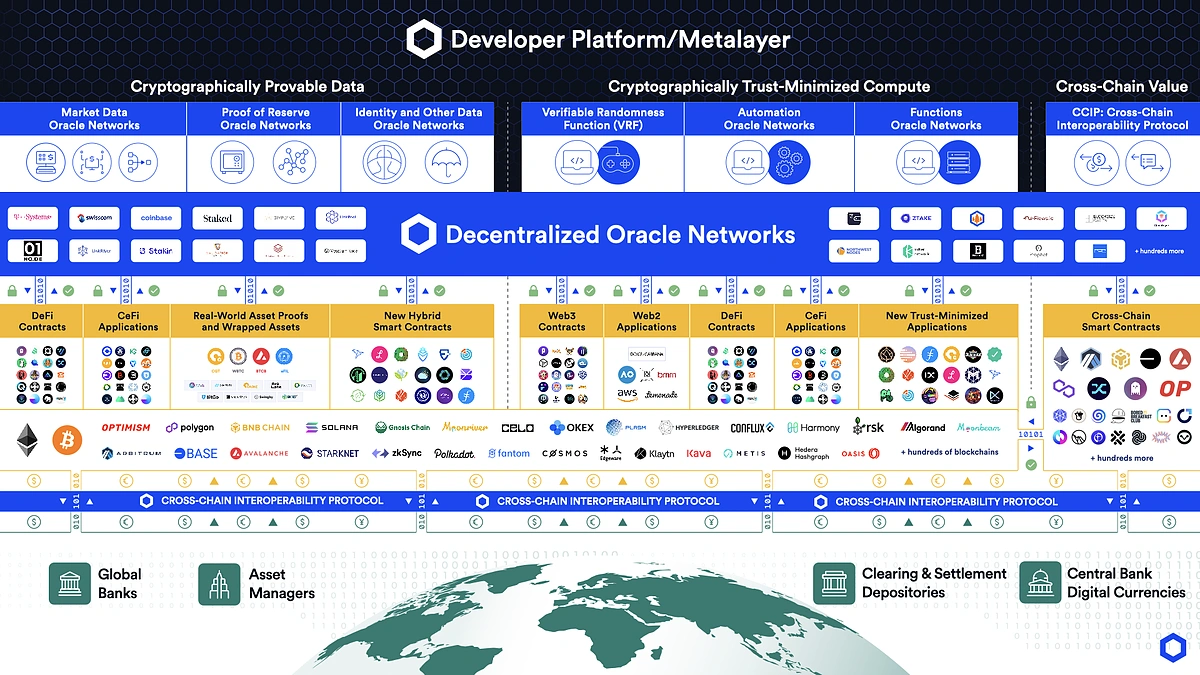Select the Market Data Oracle Networks header
This screenshot has height=675, width=1200.
[x=94, y=119]
